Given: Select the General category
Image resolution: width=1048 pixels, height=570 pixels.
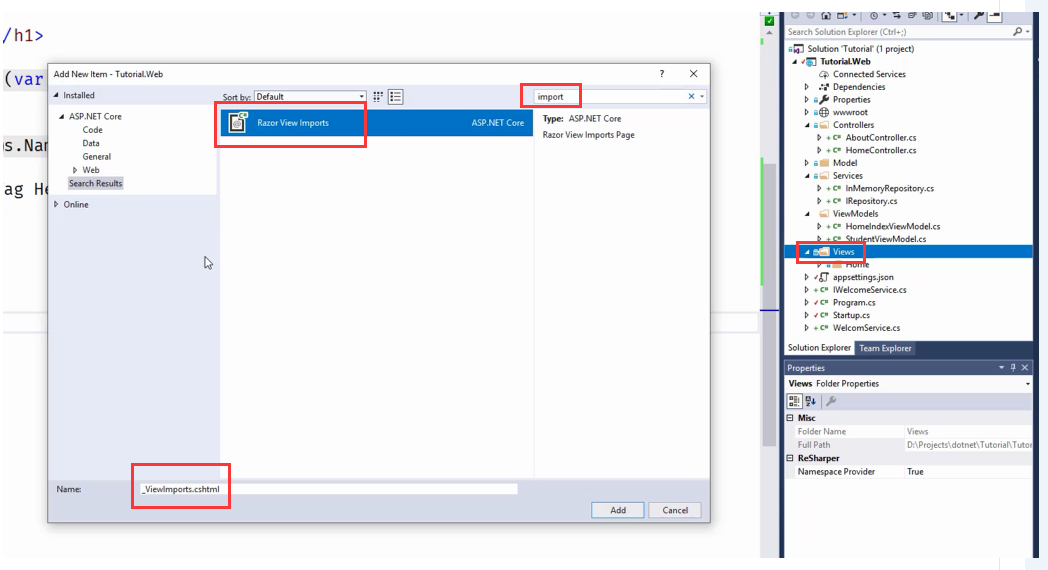Looking at the screenshot, I should click(97, 156).
